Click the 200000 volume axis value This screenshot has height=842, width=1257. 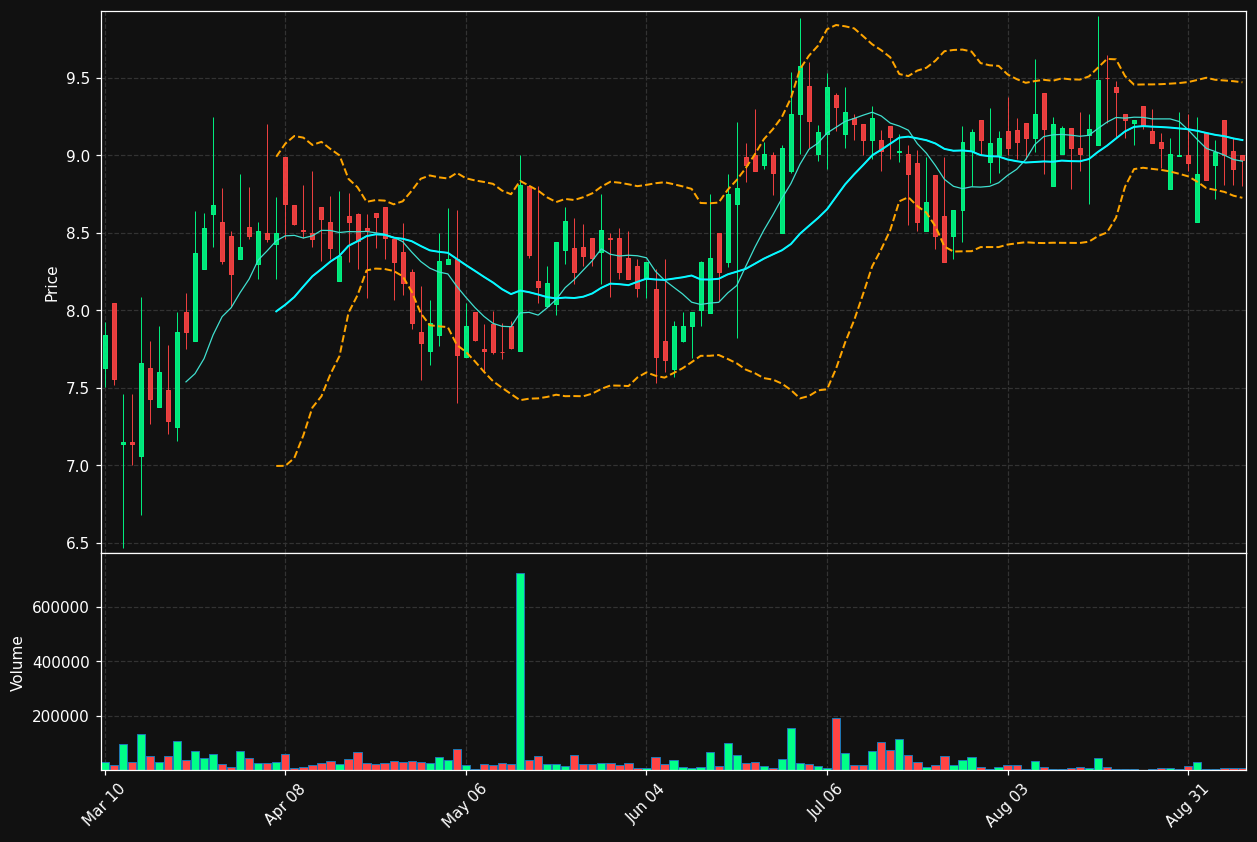(63, 717)
